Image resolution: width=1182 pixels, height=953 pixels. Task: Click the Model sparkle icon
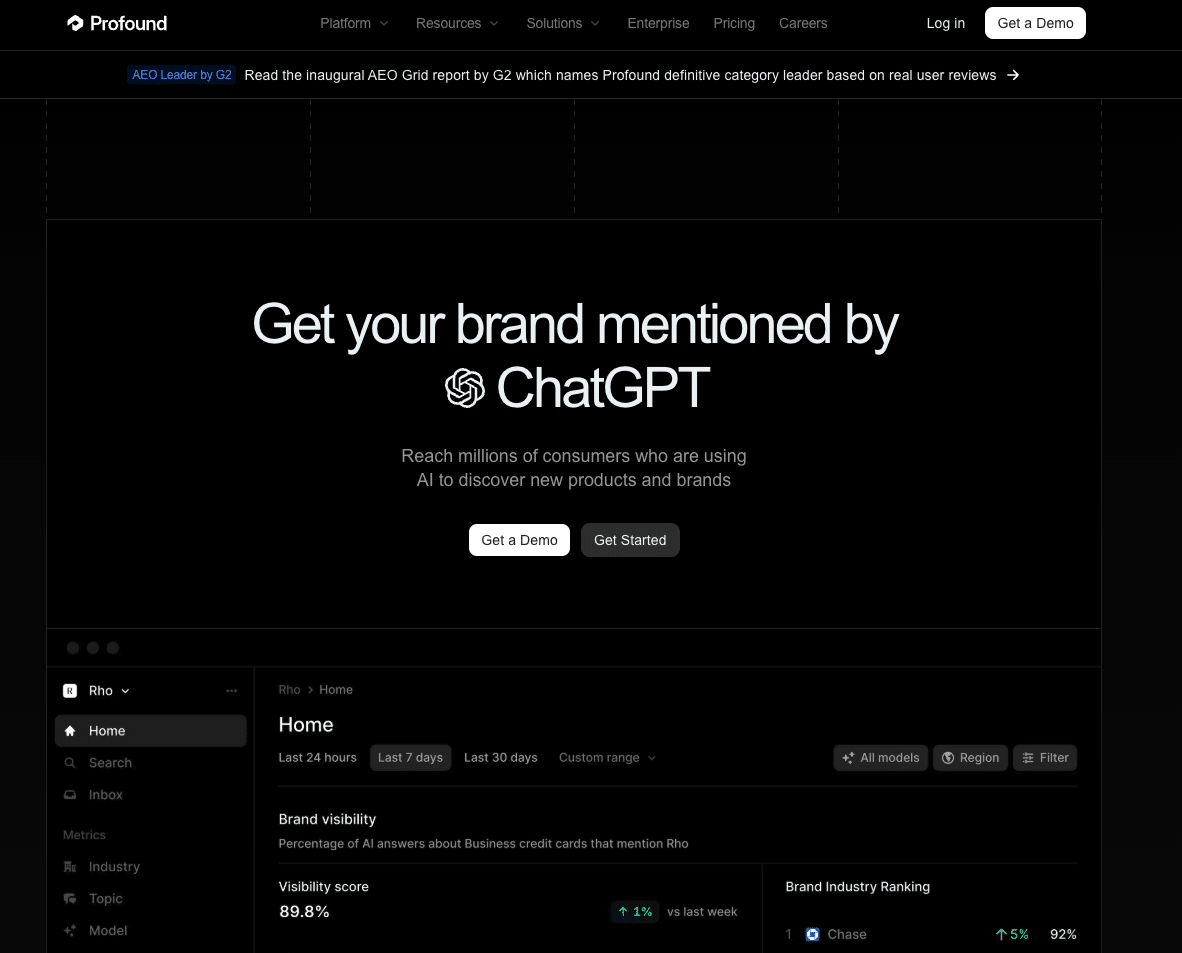pyautogui.click(x=70, y=930)
